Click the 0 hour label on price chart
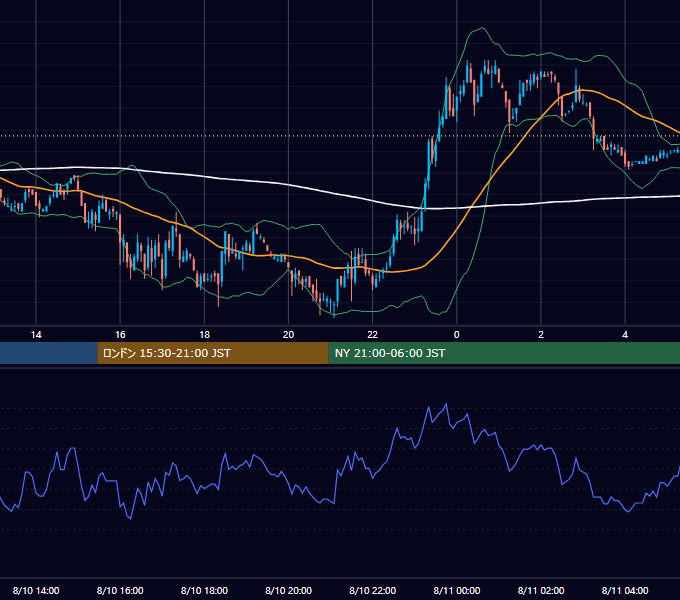 coord(457,335)
